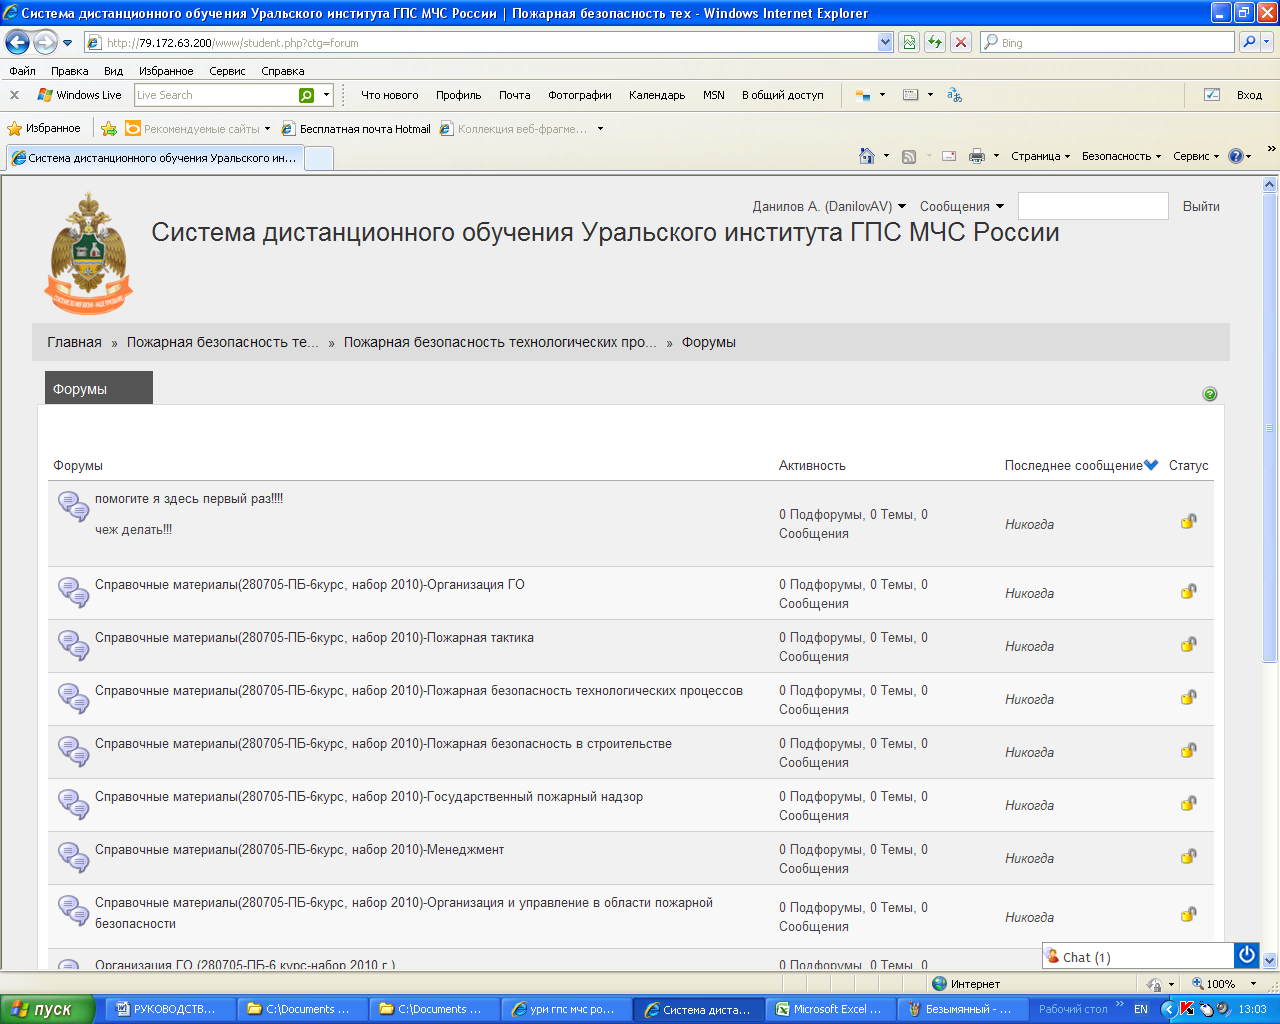The image size is (1280, 1024).
Task: Click the Почта link in Windows Live toolbar
Action: [514, 95]
